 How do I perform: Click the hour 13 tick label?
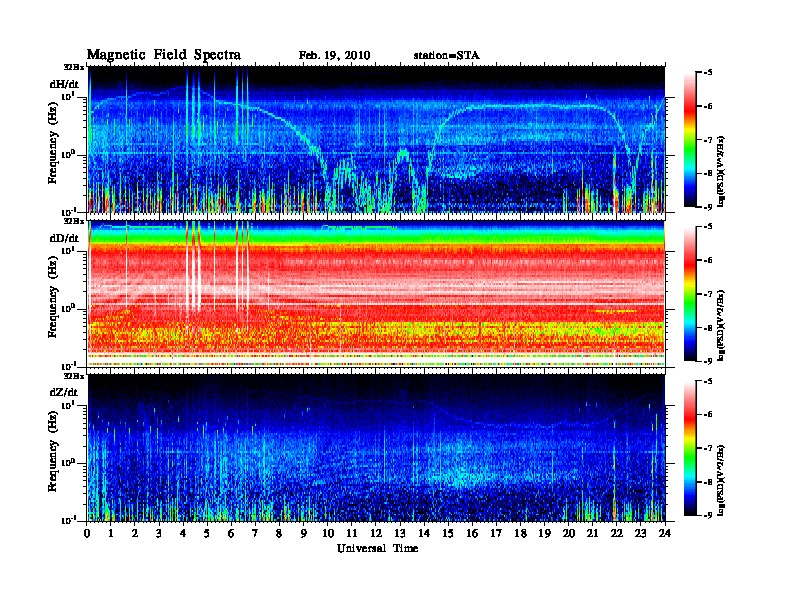tap(400, 533)
